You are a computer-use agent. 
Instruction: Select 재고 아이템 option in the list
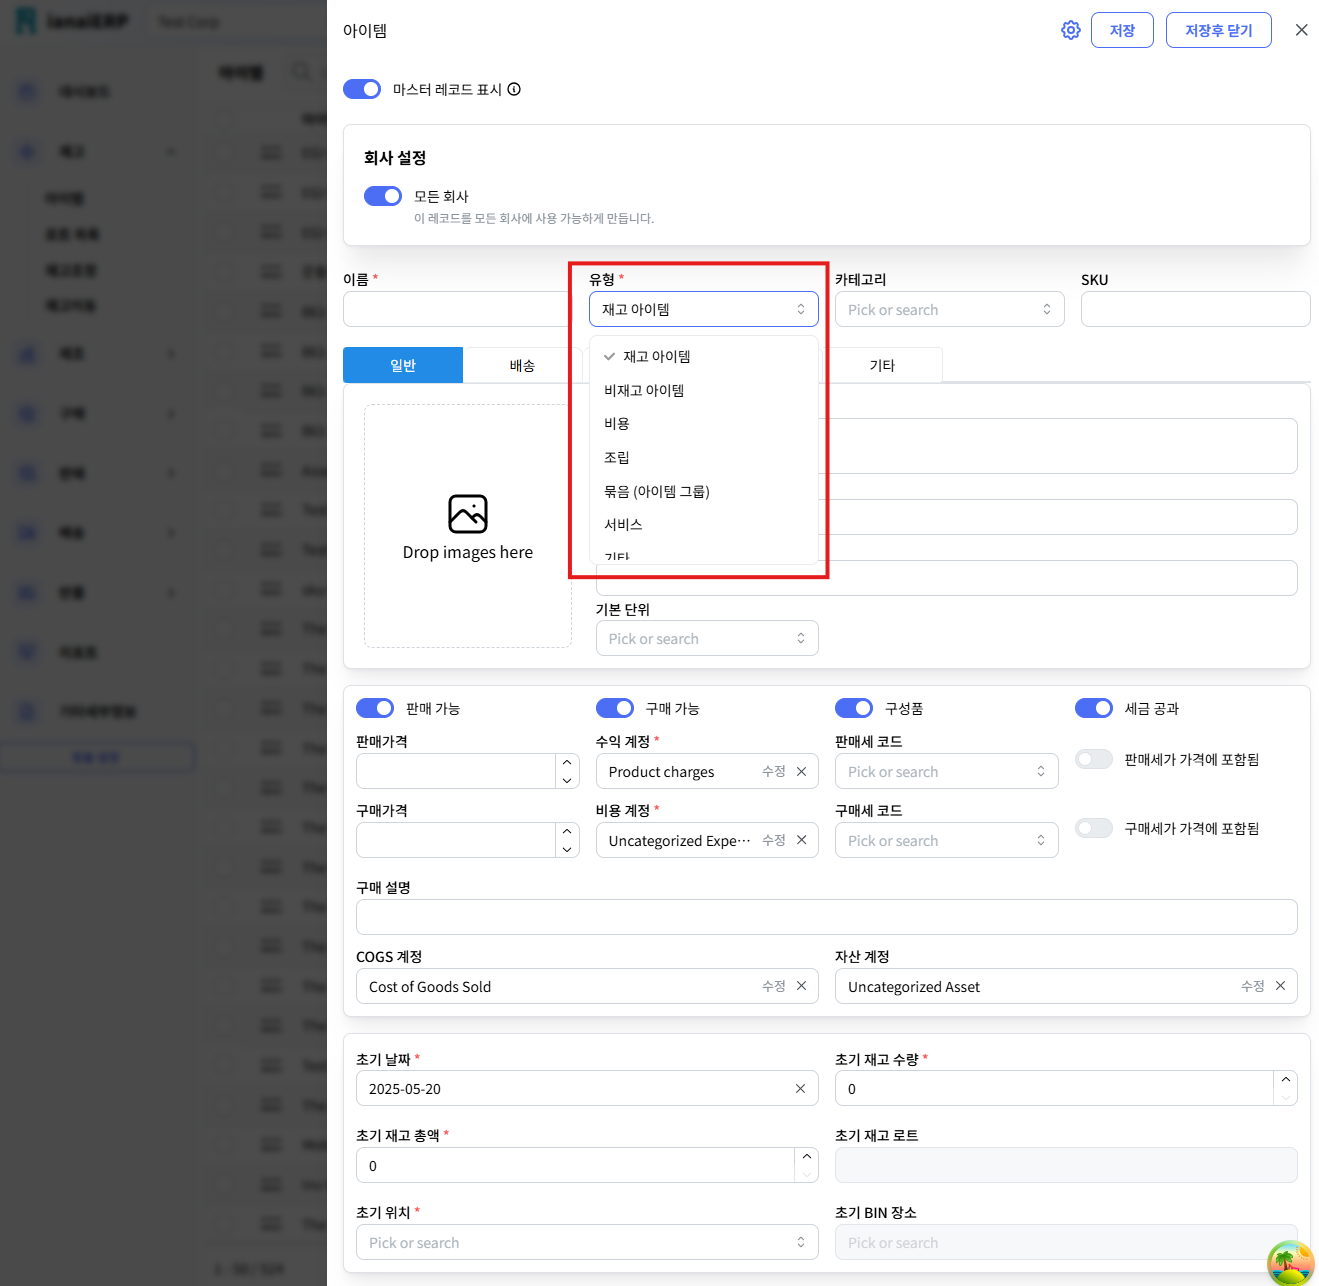[704, 356]
